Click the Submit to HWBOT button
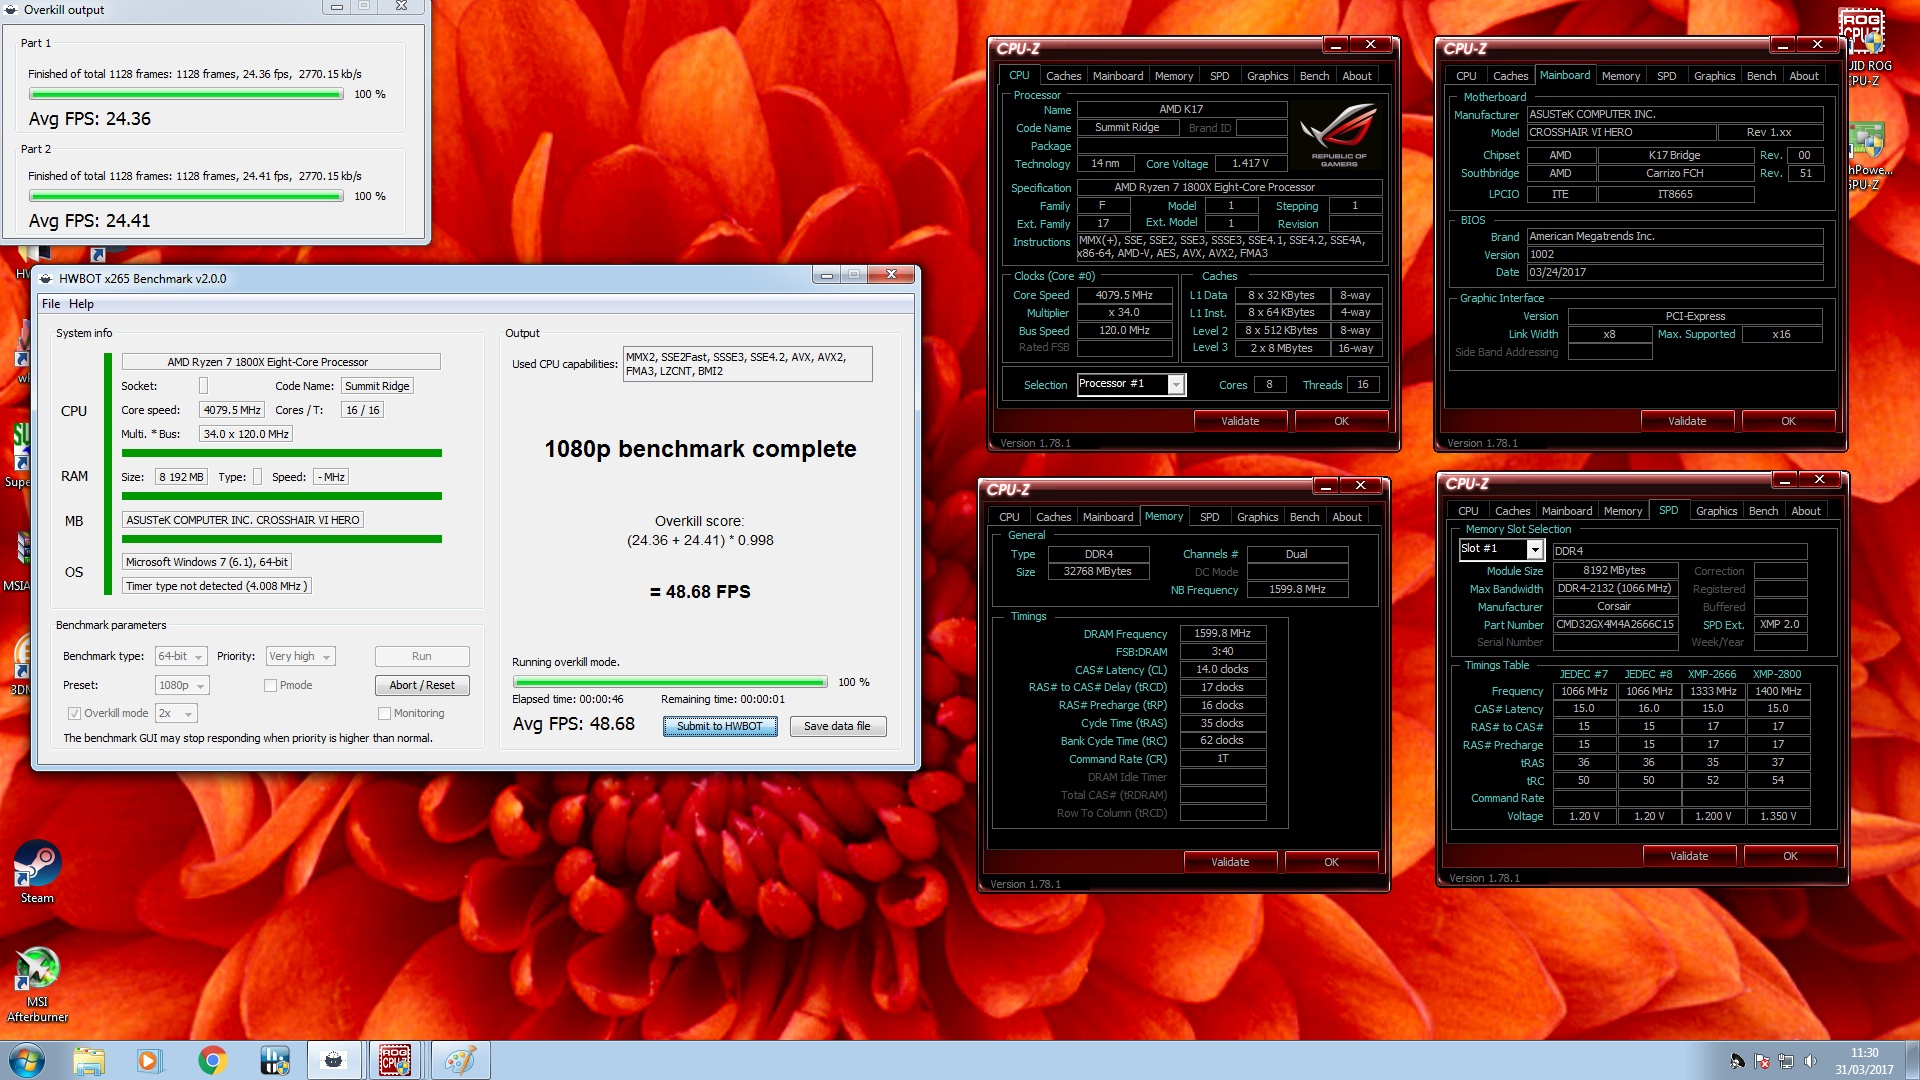The image size is (1920, 1080). pyautogui.click(x=720, y=727)
